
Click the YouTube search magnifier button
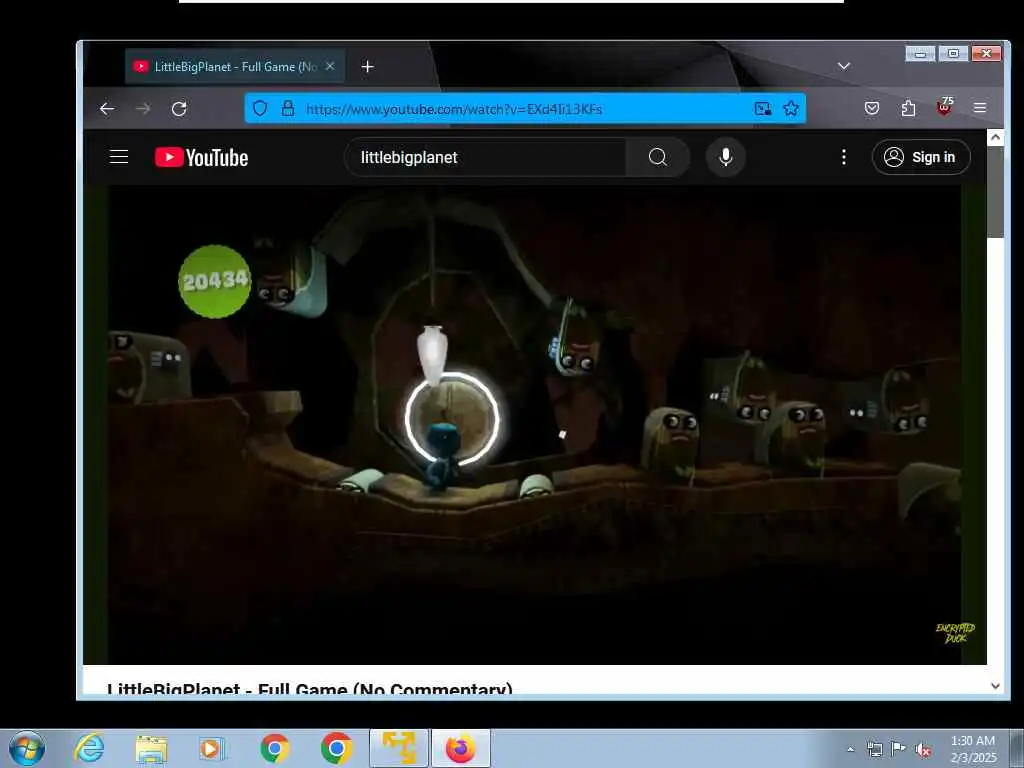pyautogui.click(x=658, y=157)
